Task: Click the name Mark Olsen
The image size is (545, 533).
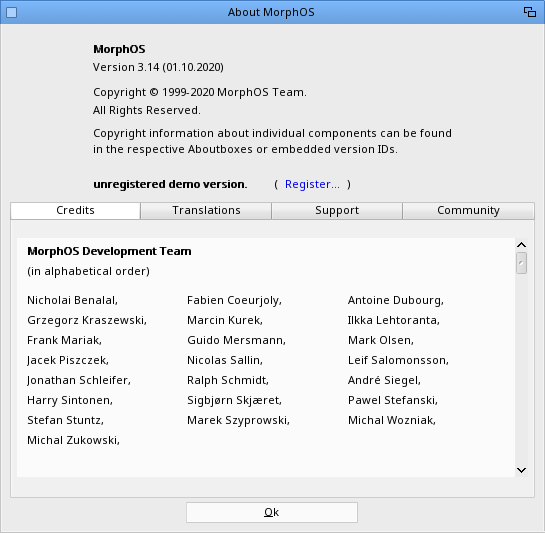Action: pyautogui.click(x=381, y=340)
